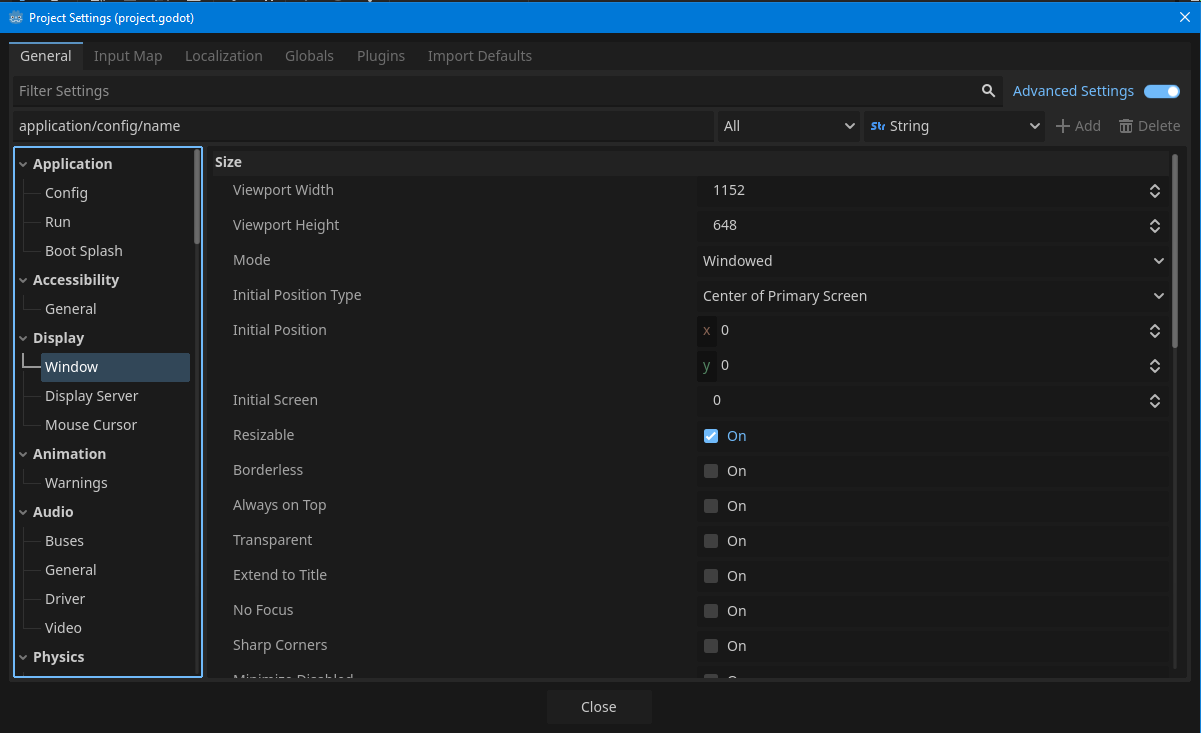Open the Initial Position Type dropdown
1201x733 pixels.
[933, 296]
